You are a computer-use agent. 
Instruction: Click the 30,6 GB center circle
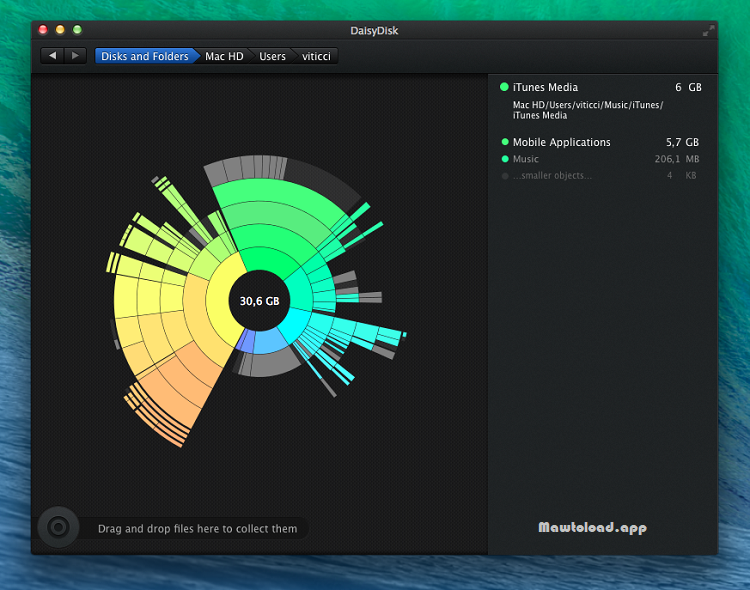[x=259, y=301]
